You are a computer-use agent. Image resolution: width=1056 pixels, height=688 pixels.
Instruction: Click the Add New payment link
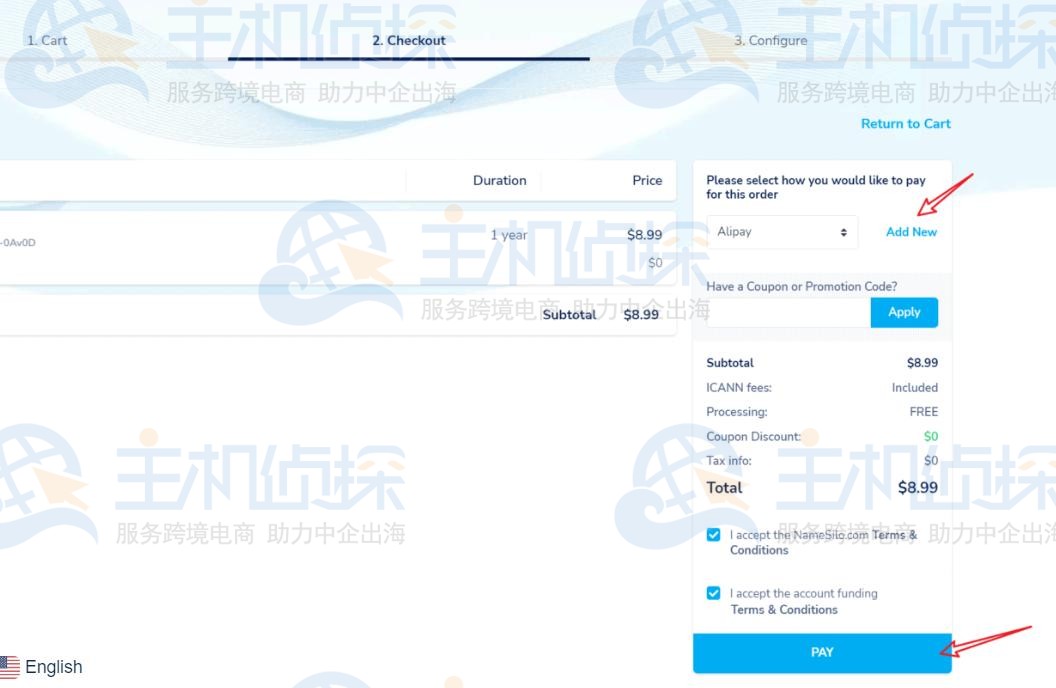pyautogui.click(x=911, y=231)
